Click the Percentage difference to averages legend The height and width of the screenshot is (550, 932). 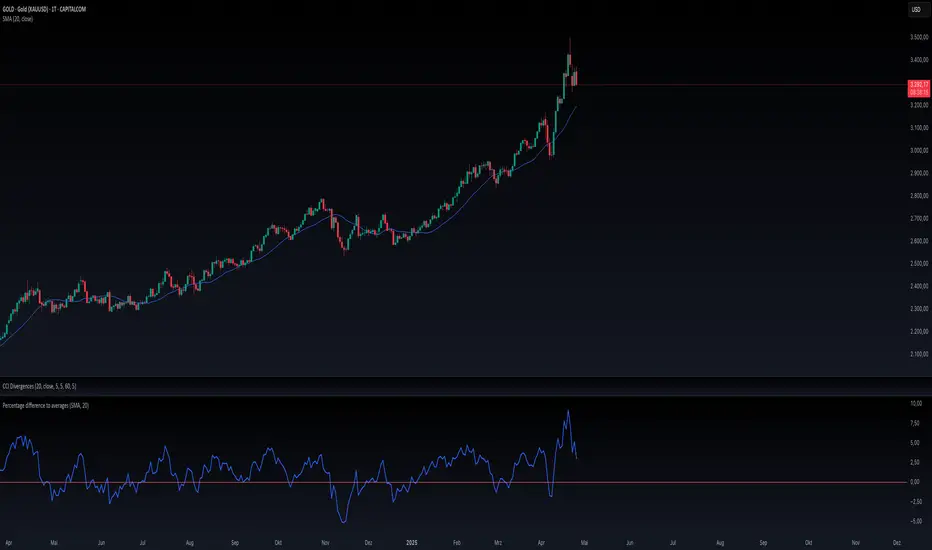[46, 406]
